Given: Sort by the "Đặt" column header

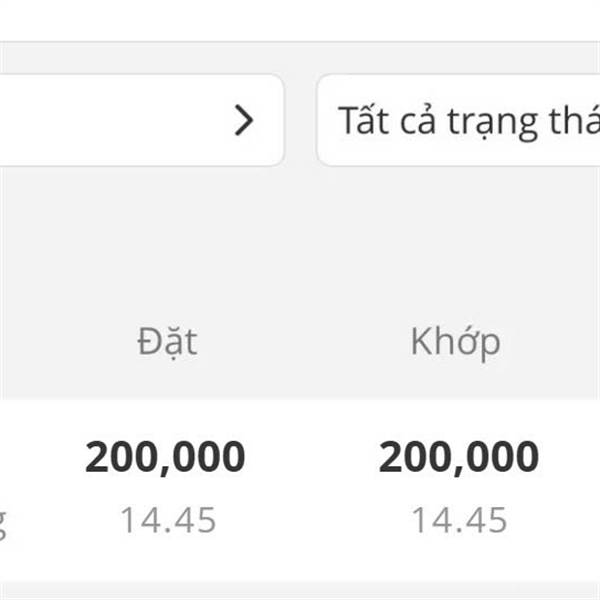Looking at the screenshot, I should click(167, 342).
